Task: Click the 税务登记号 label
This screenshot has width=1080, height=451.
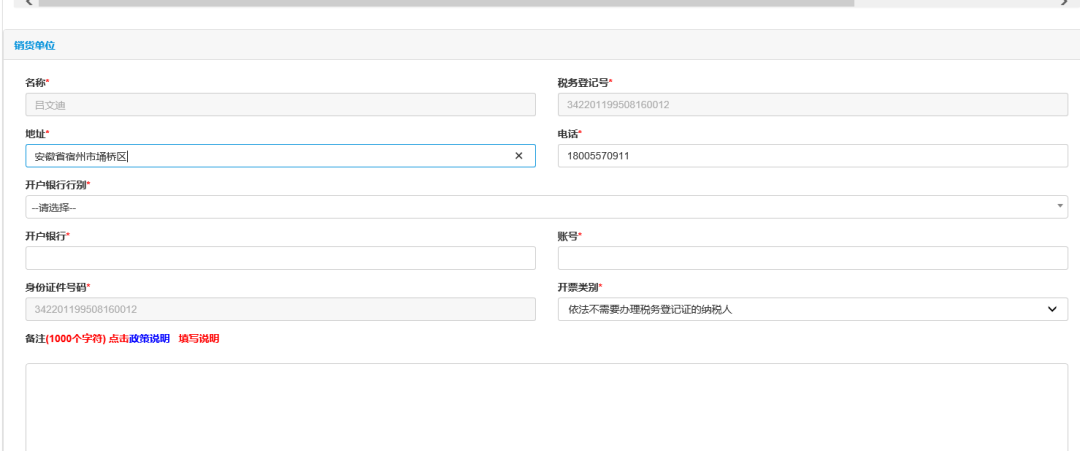Action: point(585,83)
